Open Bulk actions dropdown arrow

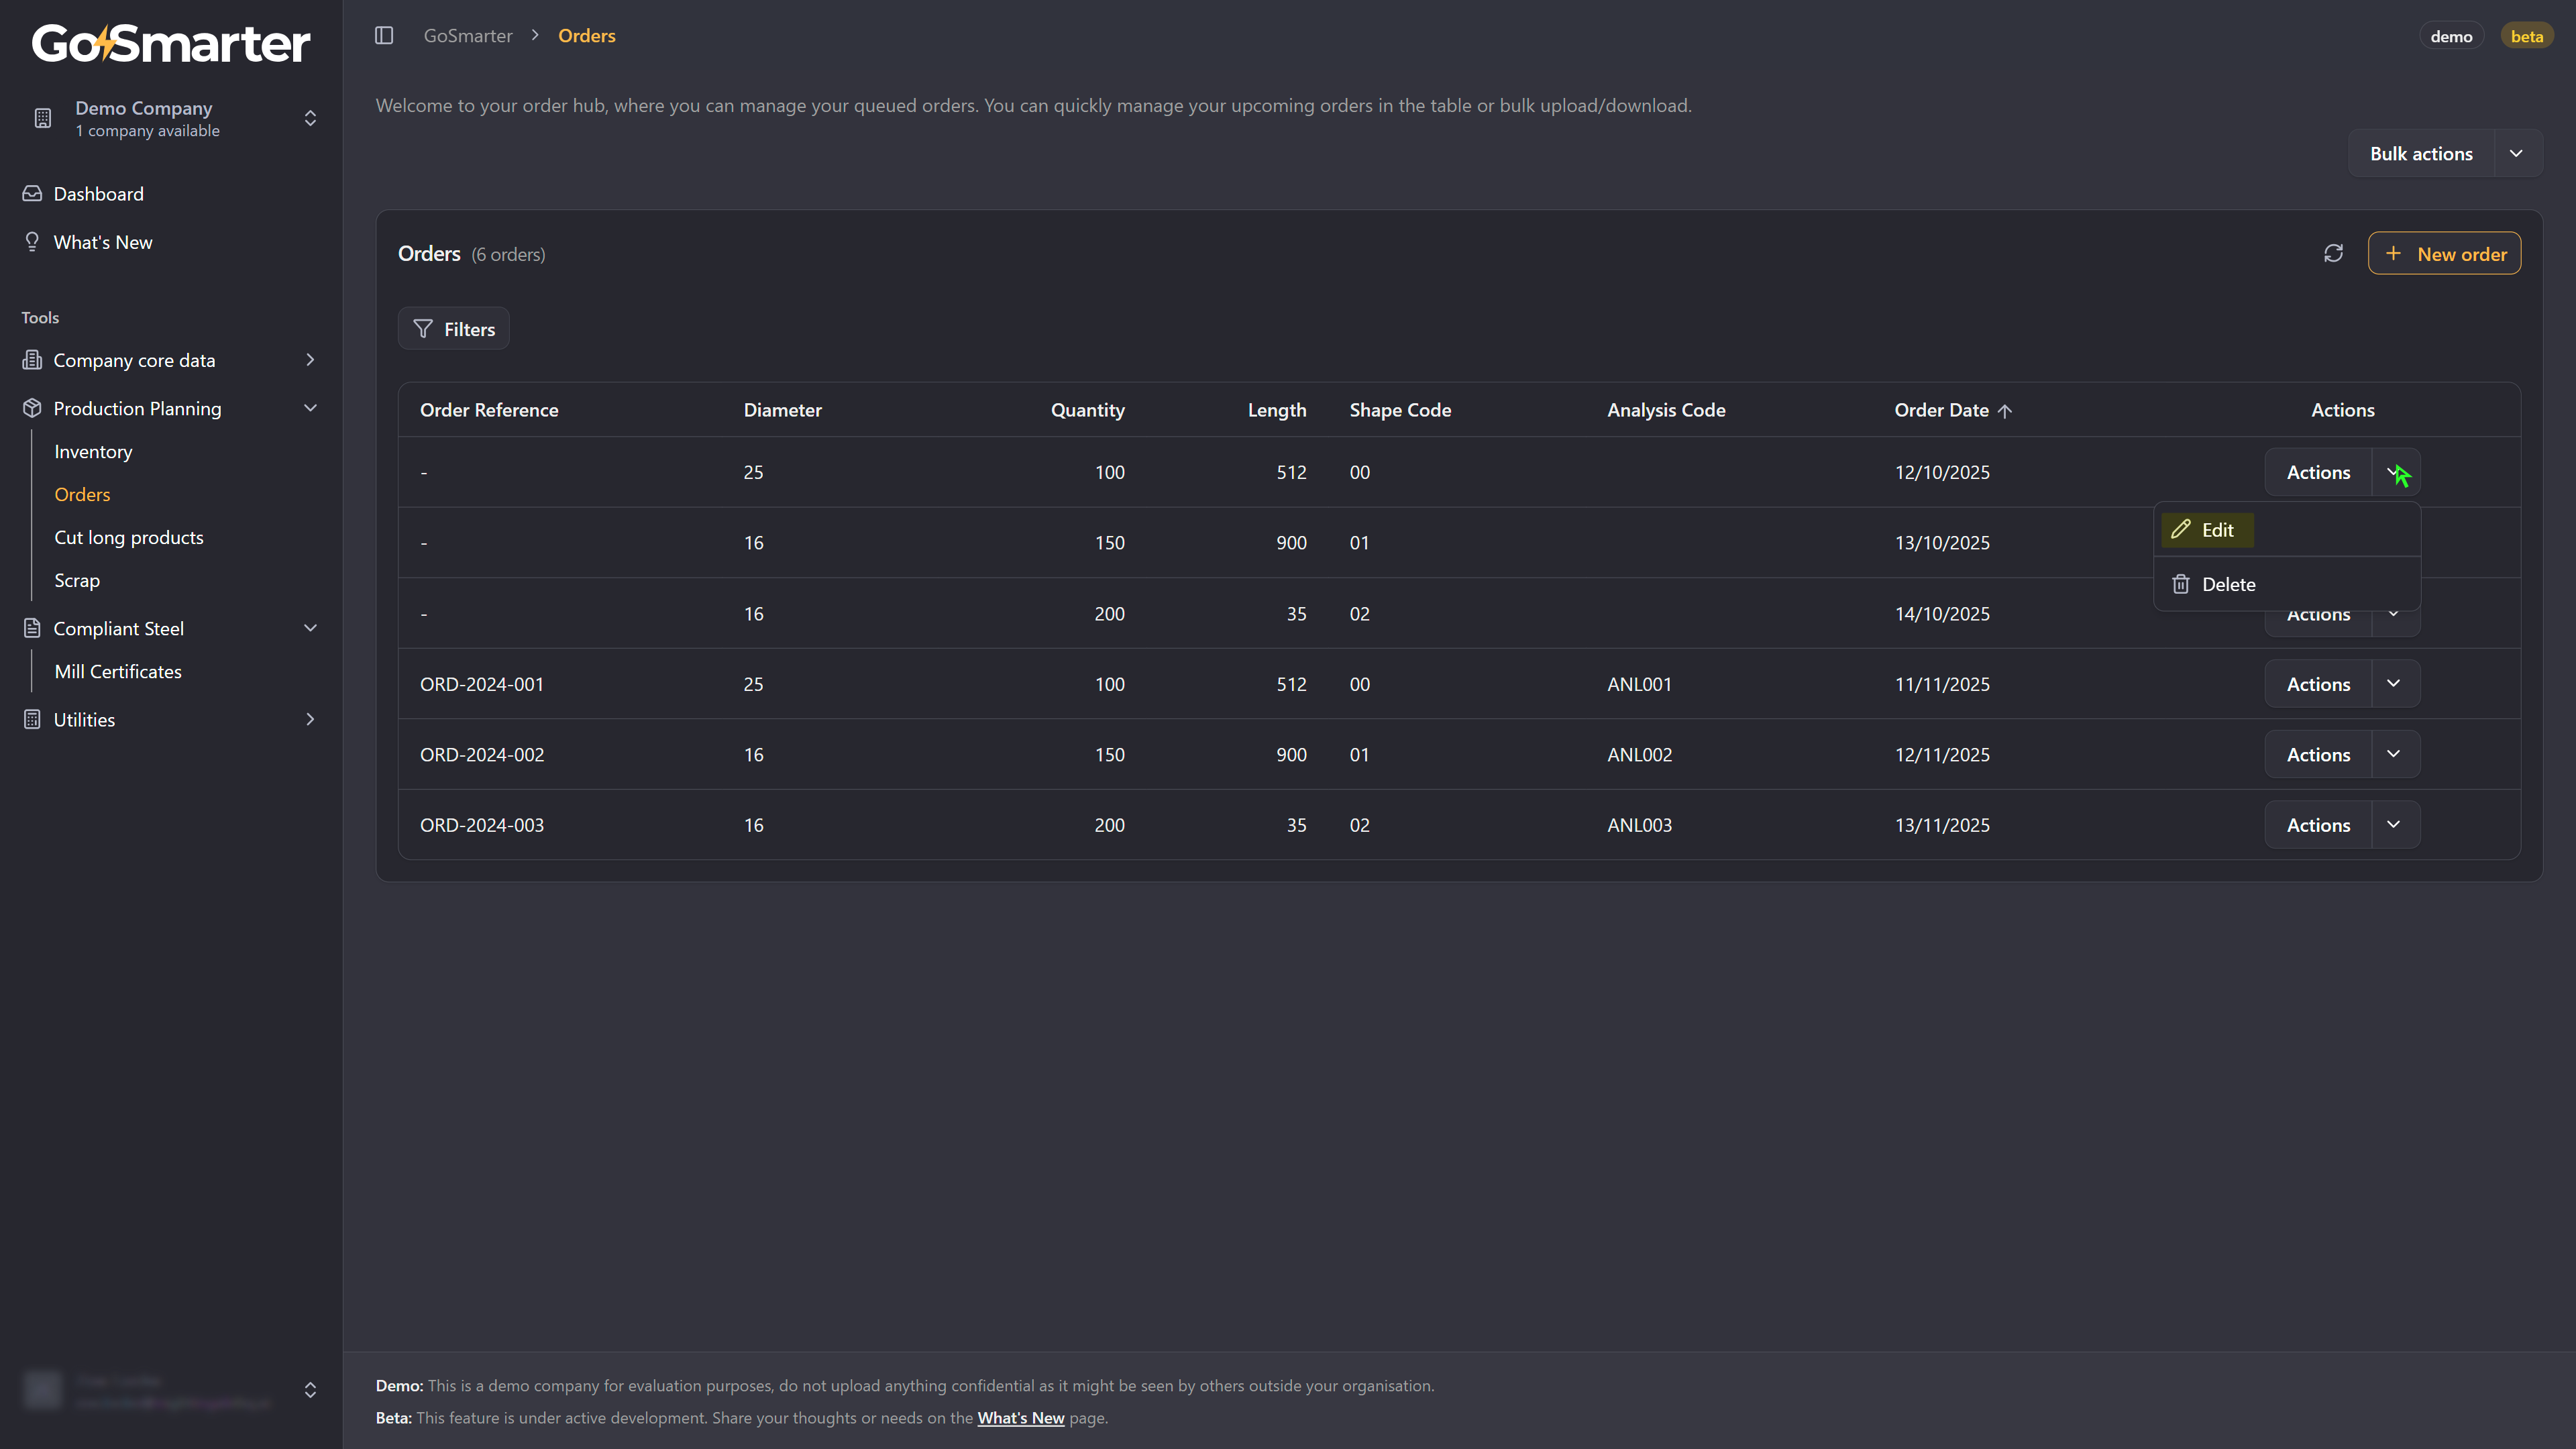(2517, 154)
